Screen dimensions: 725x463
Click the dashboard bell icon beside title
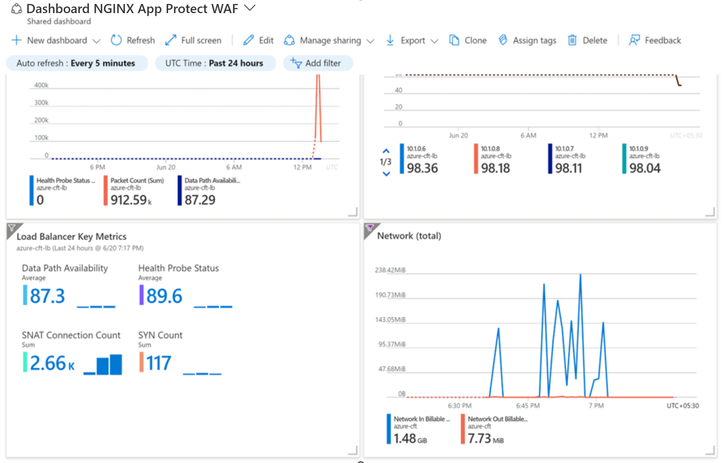16,9
